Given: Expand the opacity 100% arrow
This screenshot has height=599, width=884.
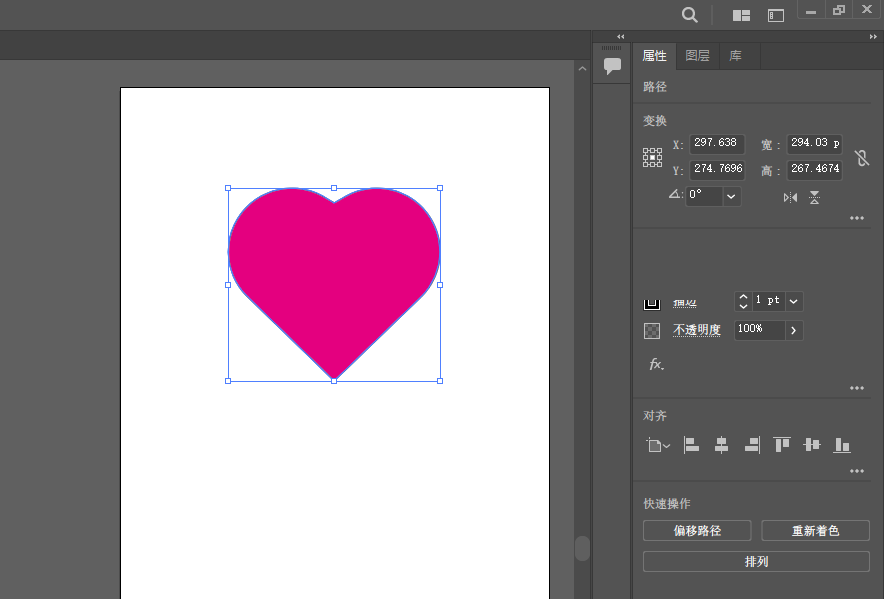Looking at the screenshot, I should (x=794, y=330).
